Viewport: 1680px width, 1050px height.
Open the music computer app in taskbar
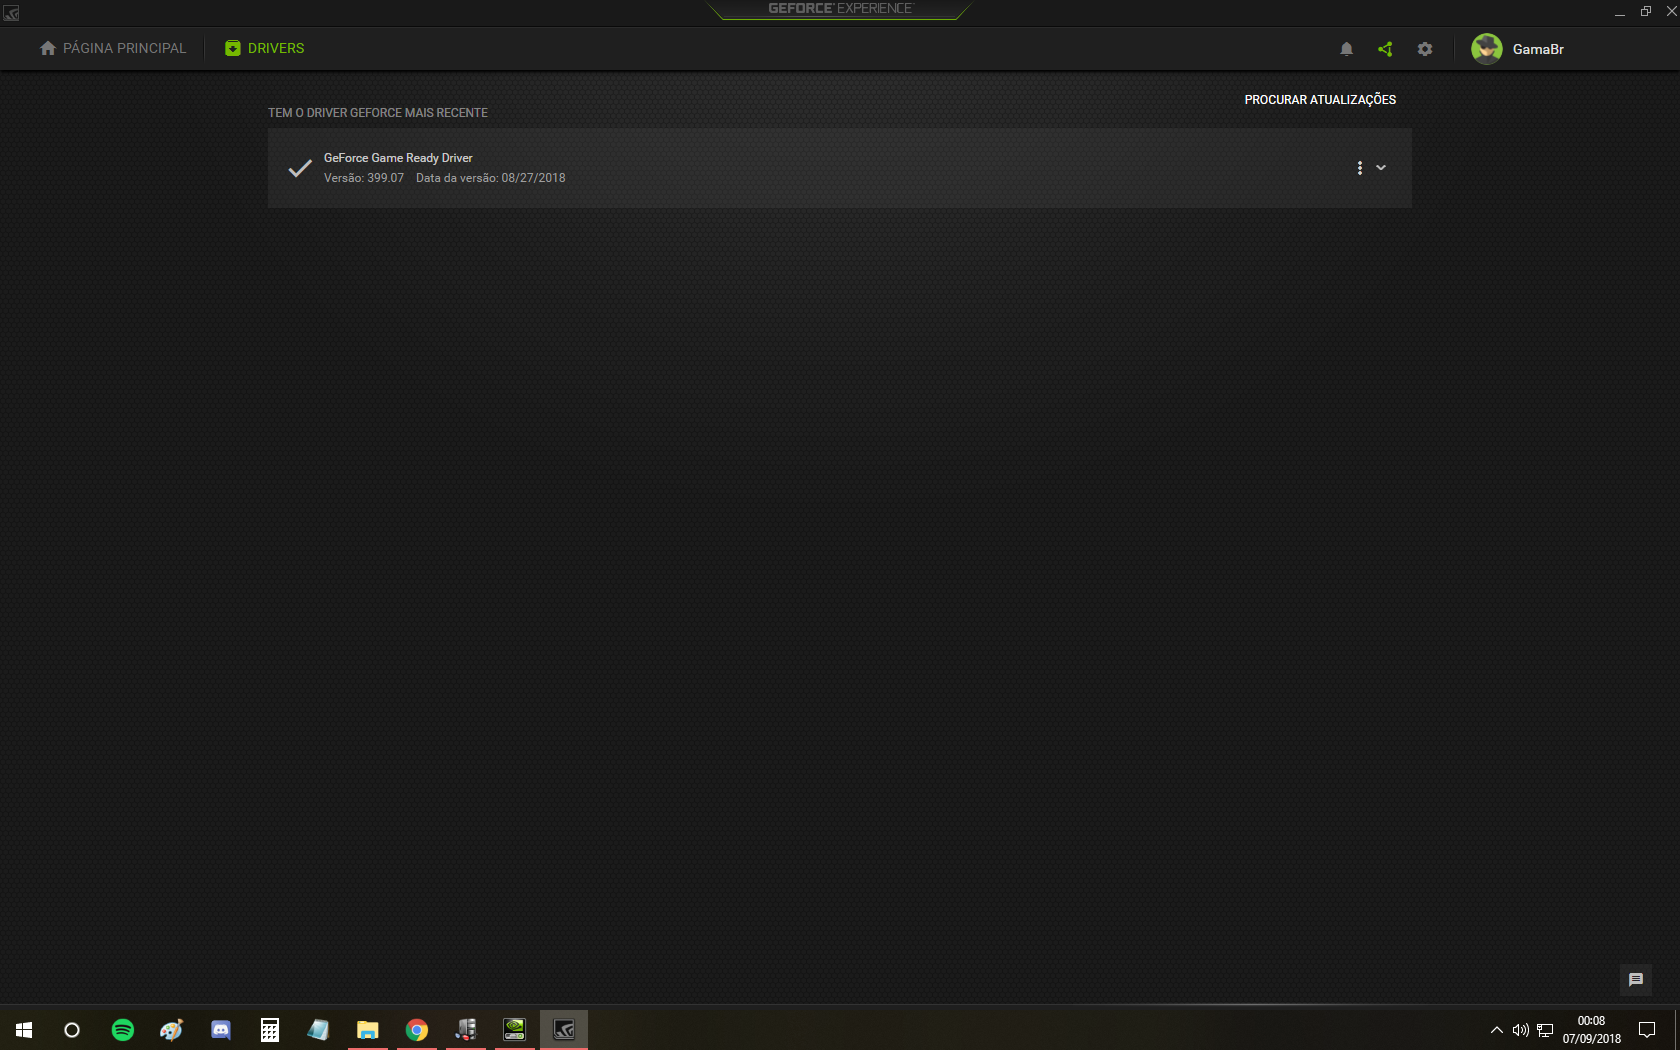pos(466,1030)
